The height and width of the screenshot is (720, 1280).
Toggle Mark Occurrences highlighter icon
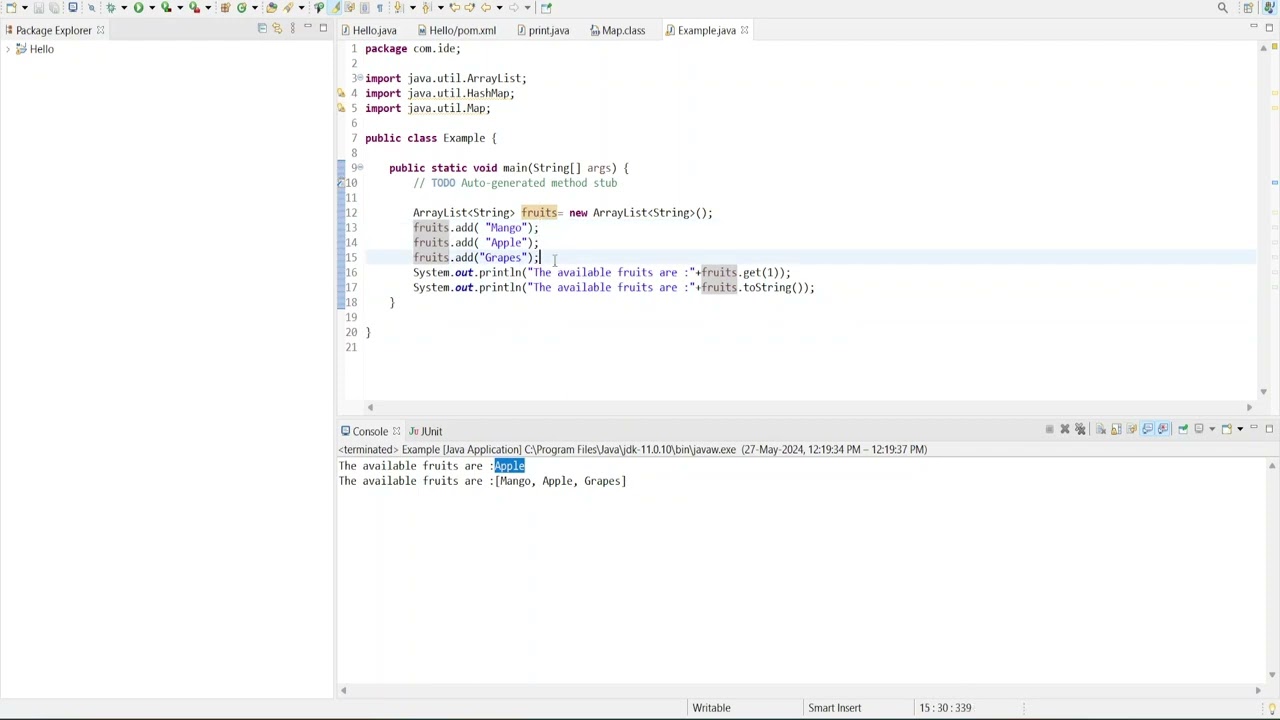pos(336,8)
